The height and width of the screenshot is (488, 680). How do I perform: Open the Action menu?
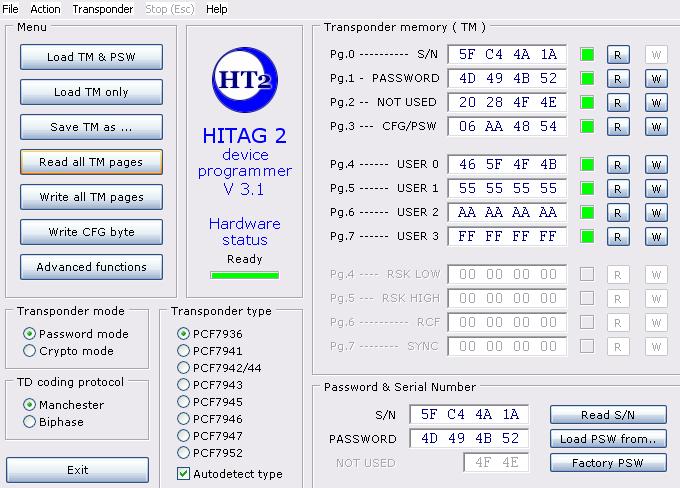pos(45,9)
